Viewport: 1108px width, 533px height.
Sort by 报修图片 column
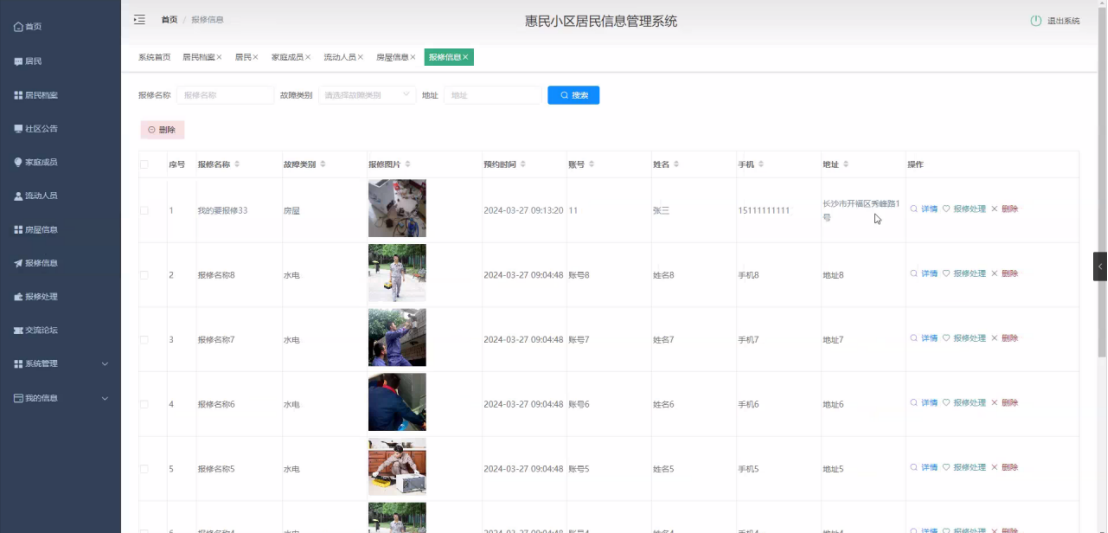408,164
